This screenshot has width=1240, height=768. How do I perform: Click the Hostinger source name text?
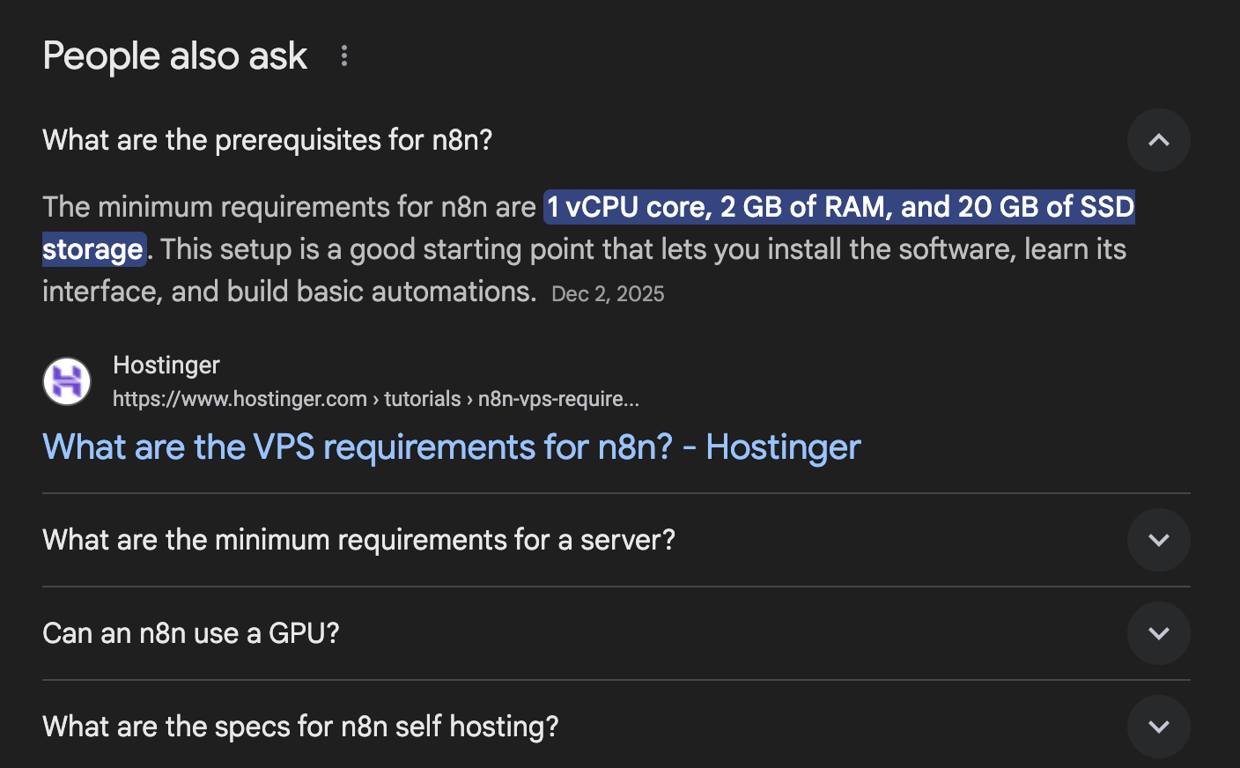166,365
